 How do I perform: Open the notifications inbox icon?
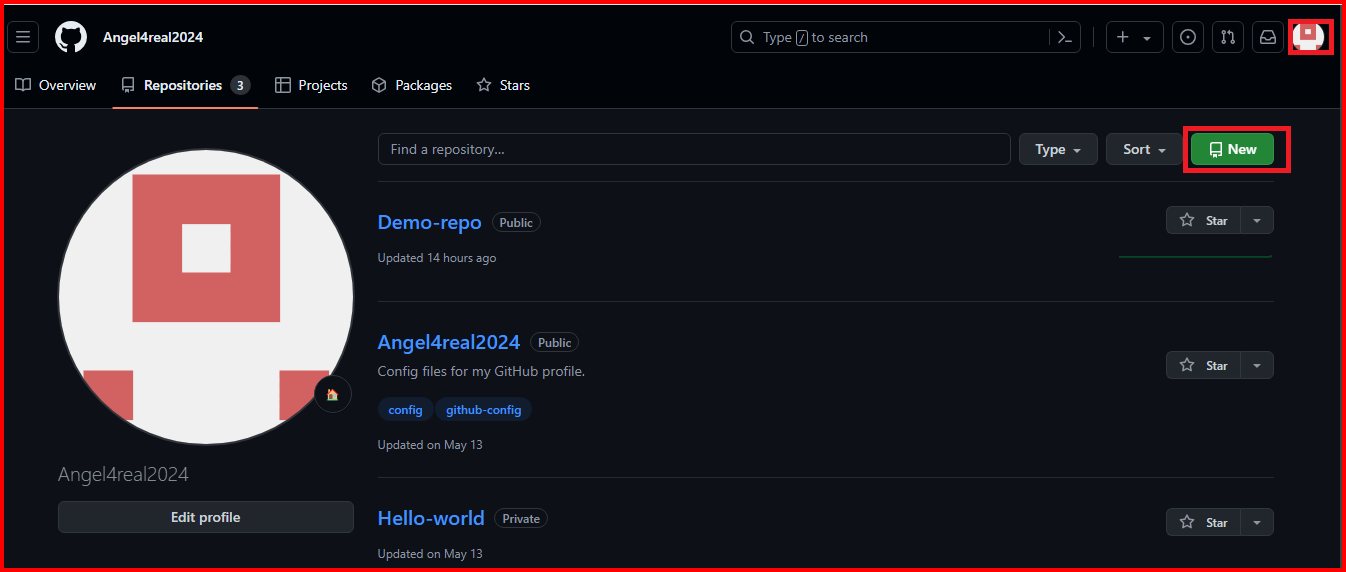click(x=1268, y=37)
